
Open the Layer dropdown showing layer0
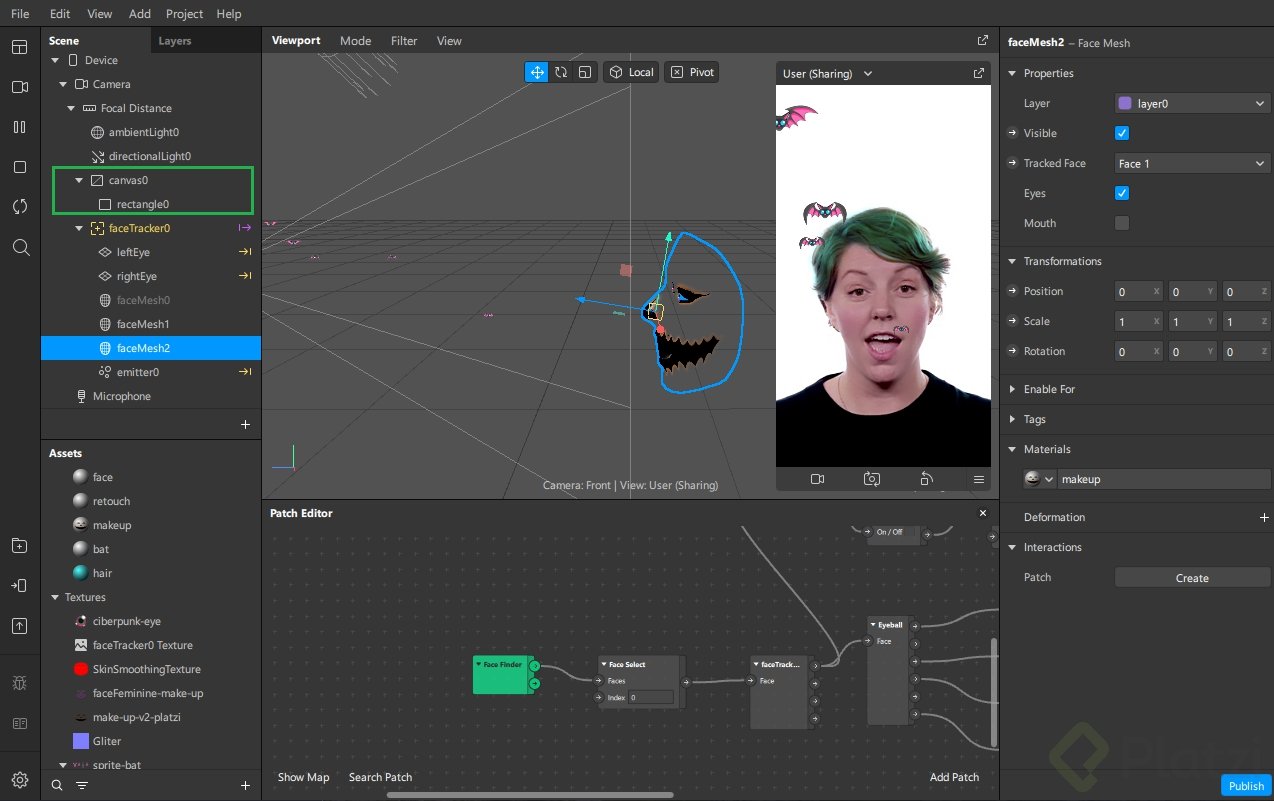coord(1192,103)
